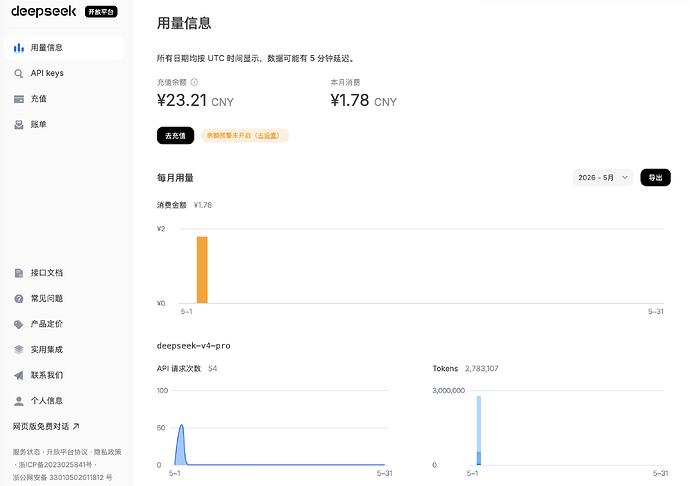Viewport: 690px width, 486px height.
Task: Click the external arrow icon after 网页版免费对话
Action: (x=76, y=426)
